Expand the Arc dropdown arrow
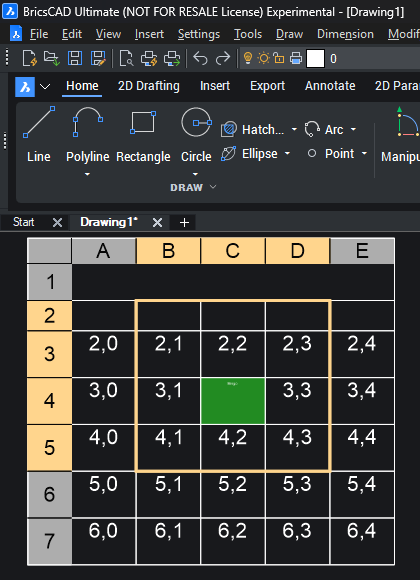 [353, 129]
